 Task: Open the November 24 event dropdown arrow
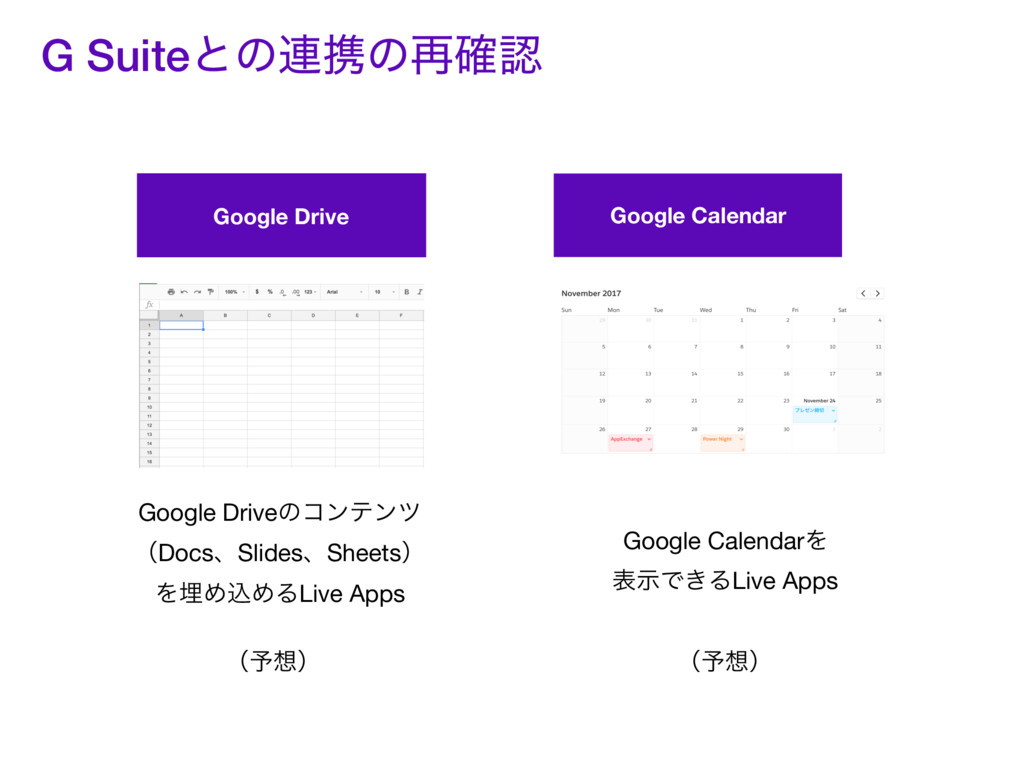click(x=833, y=411)
